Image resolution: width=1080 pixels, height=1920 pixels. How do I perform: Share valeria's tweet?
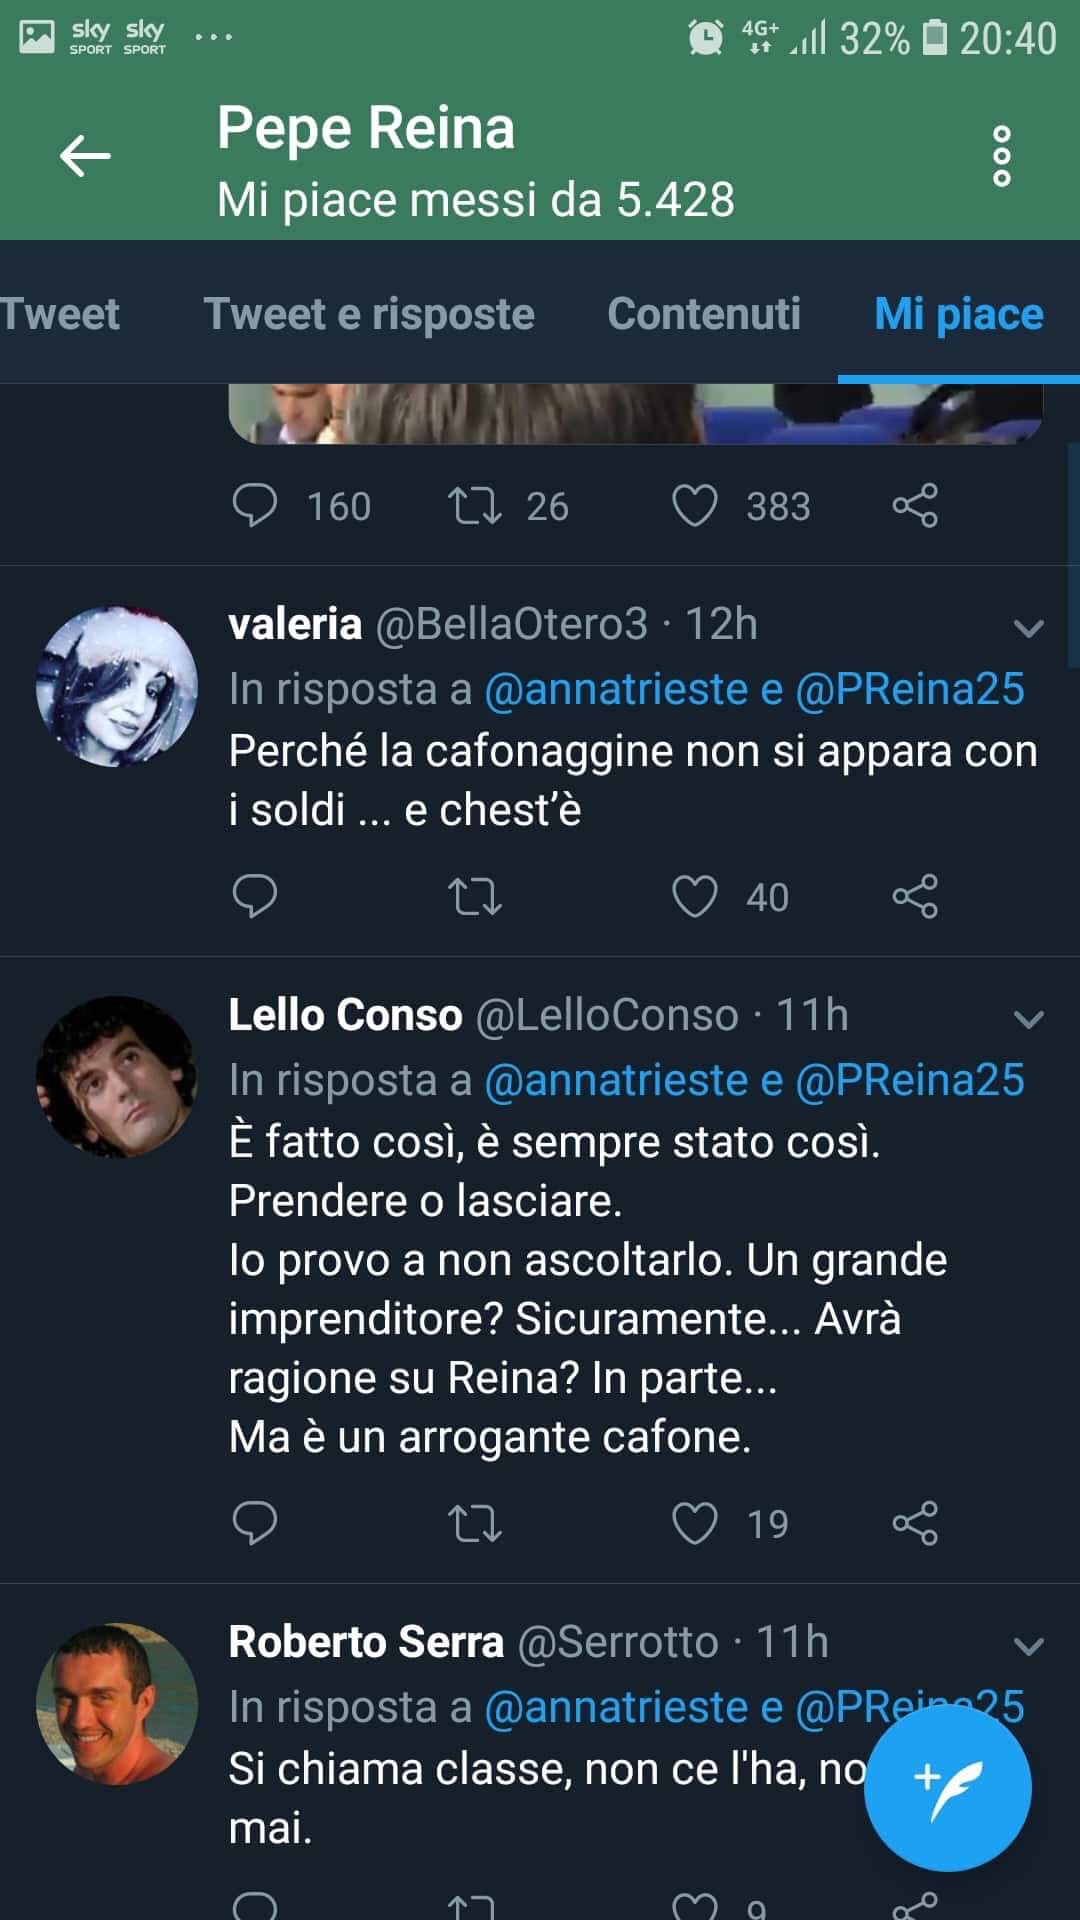915,896
